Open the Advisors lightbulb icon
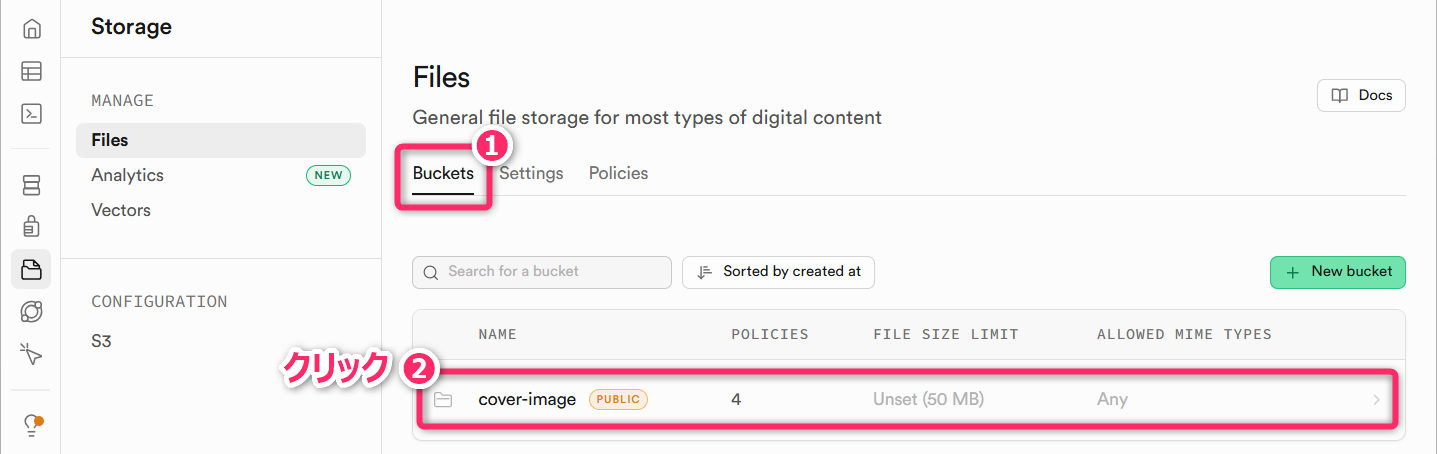Screen dimensions: 1437x454 click(x=31, y=424)
